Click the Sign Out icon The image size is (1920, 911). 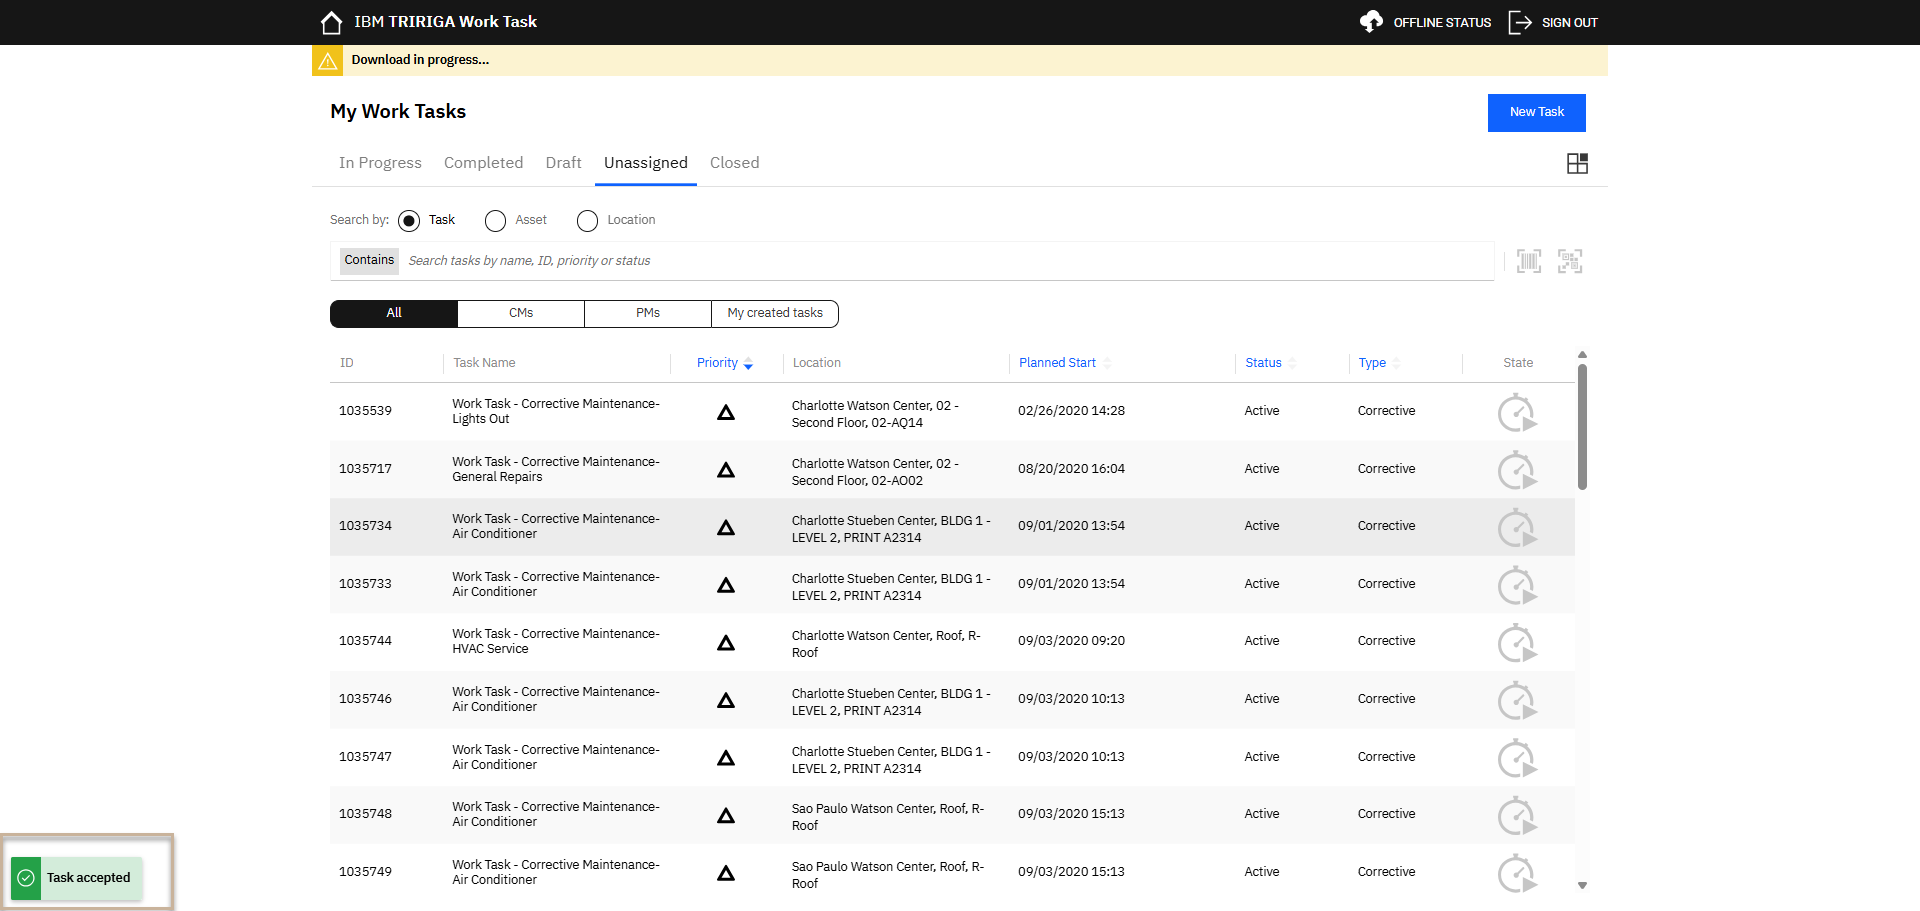1520,22
